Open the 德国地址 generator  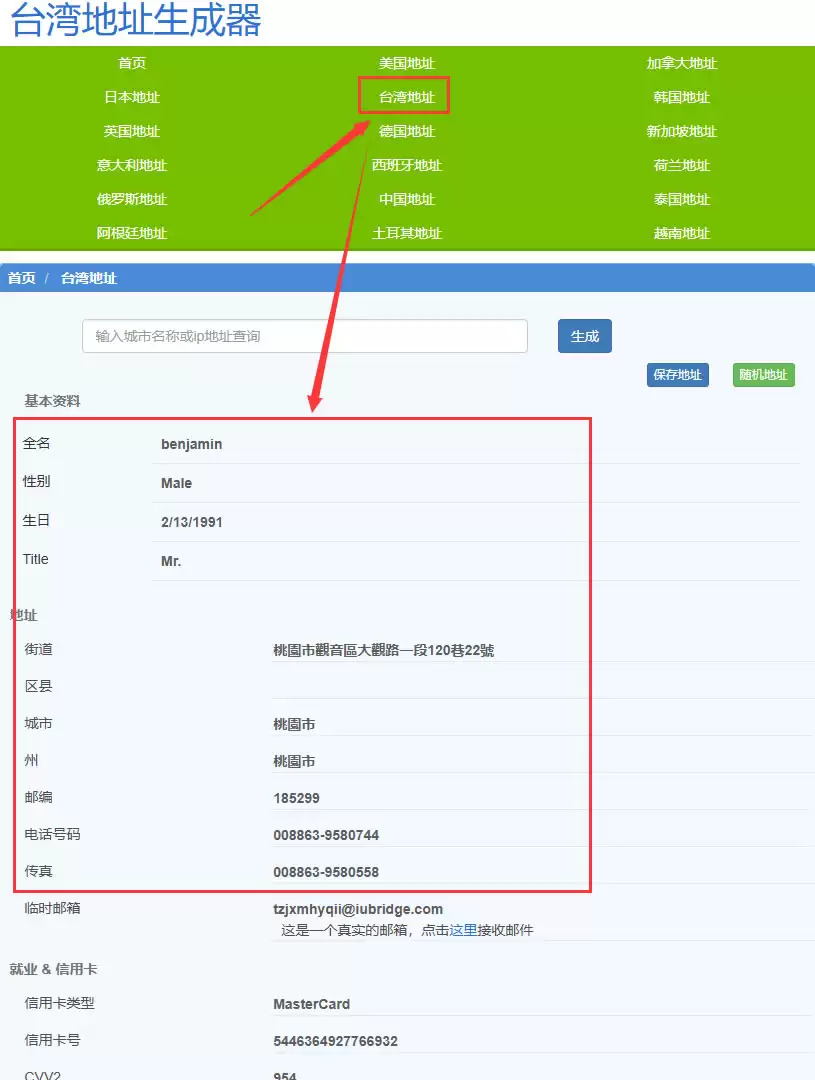point(406,131)
